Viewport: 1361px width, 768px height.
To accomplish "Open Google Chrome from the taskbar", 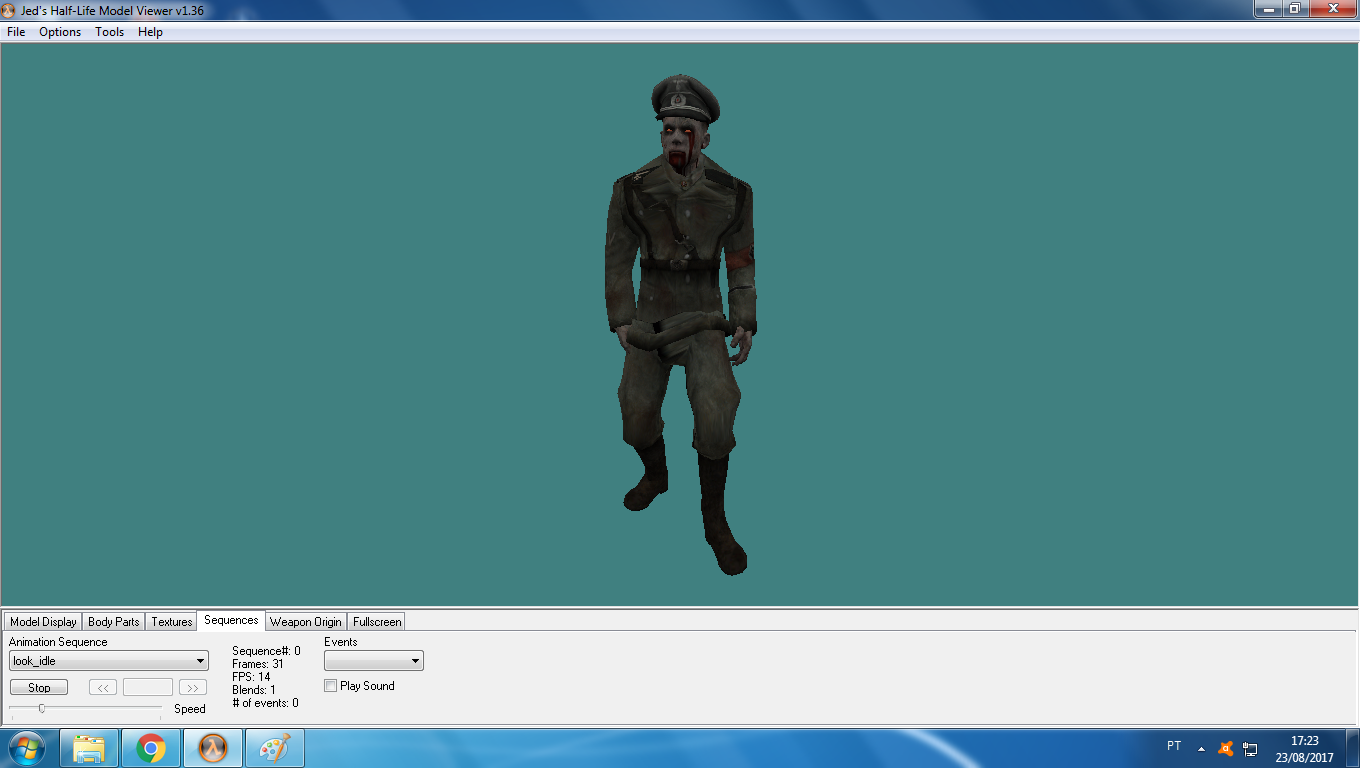I will (151, 748).
